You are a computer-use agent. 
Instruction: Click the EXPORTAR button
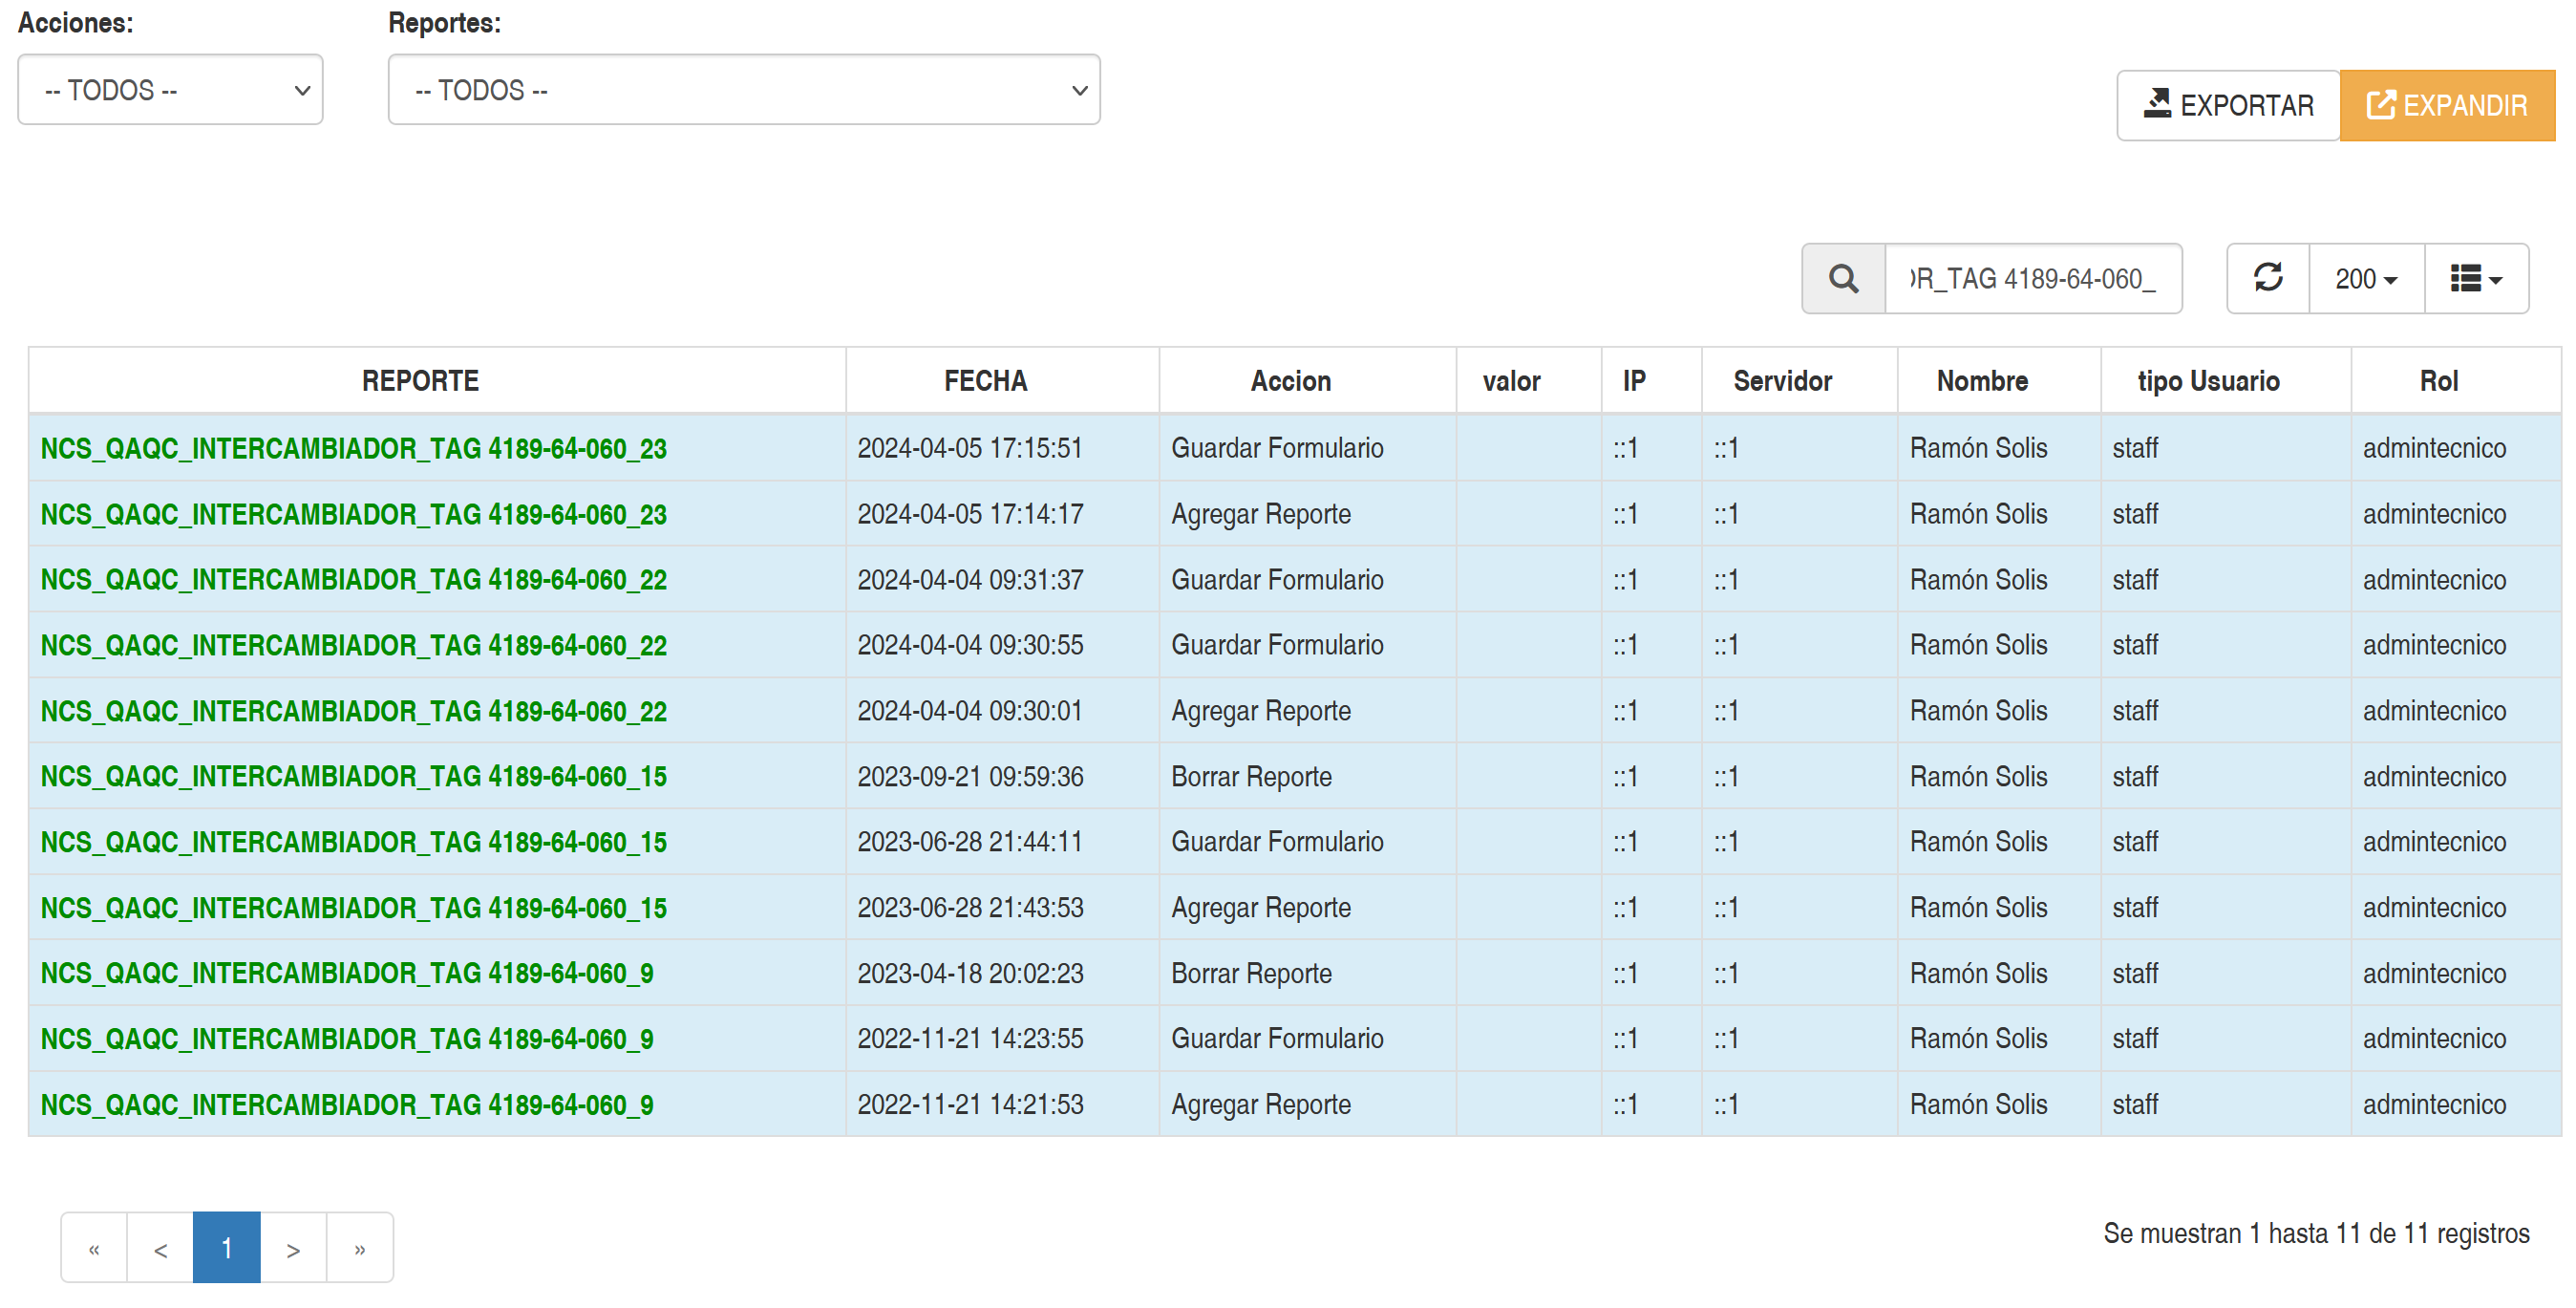[2228, 105]
